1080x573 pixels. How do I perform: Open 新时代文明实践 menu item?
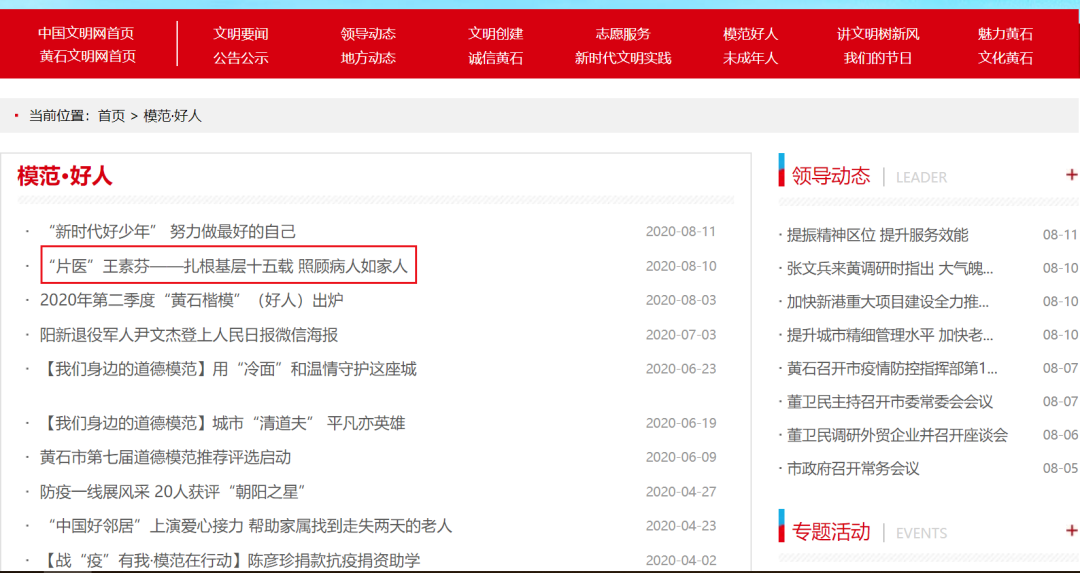coord(622,58)
